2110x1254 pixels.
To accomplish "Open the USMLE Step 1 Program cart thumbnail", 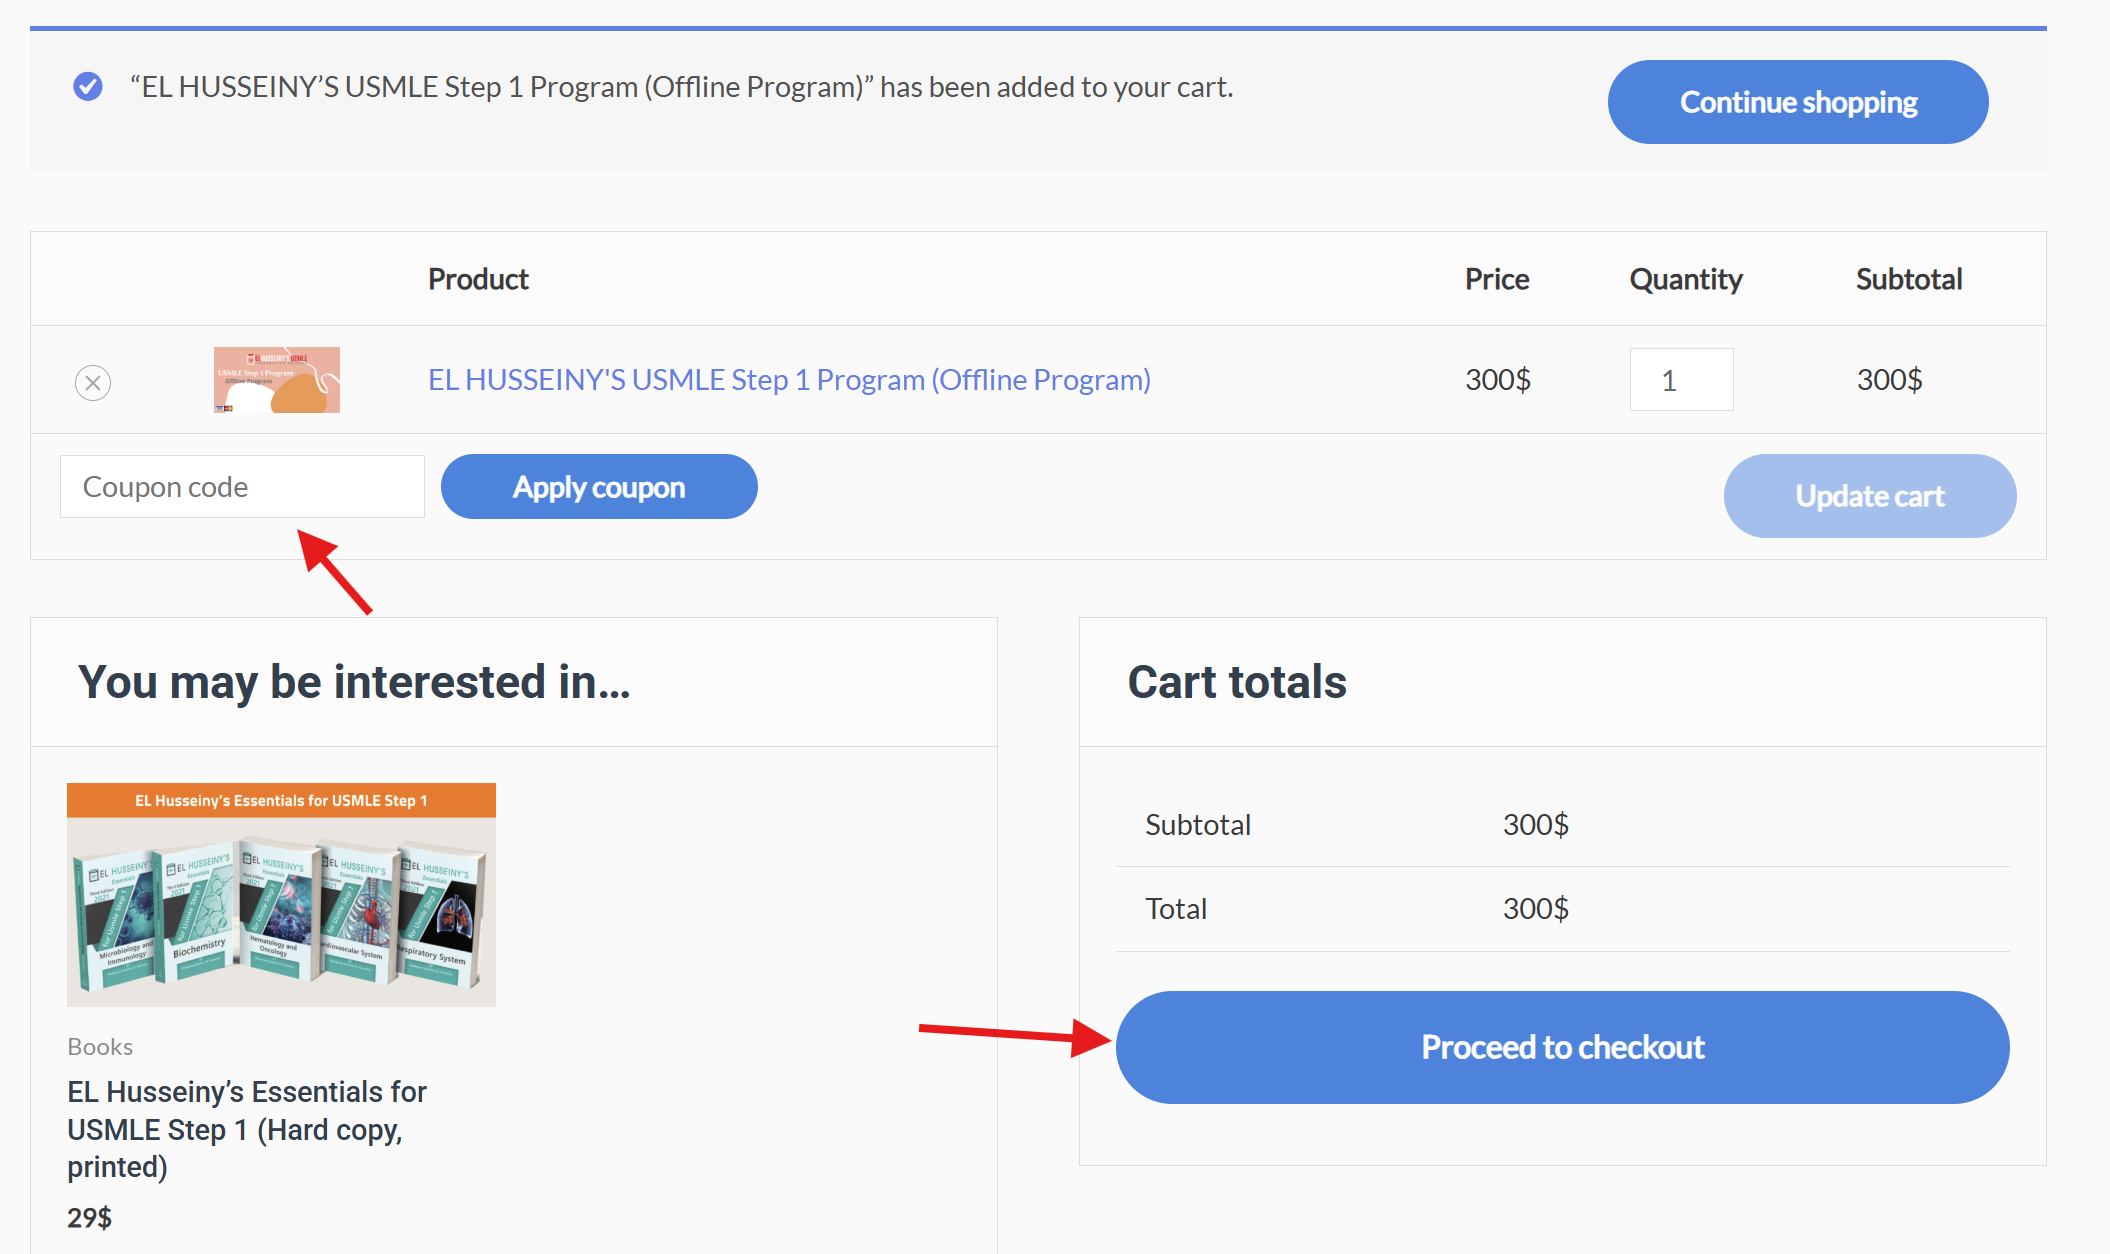I will (277, 380).
